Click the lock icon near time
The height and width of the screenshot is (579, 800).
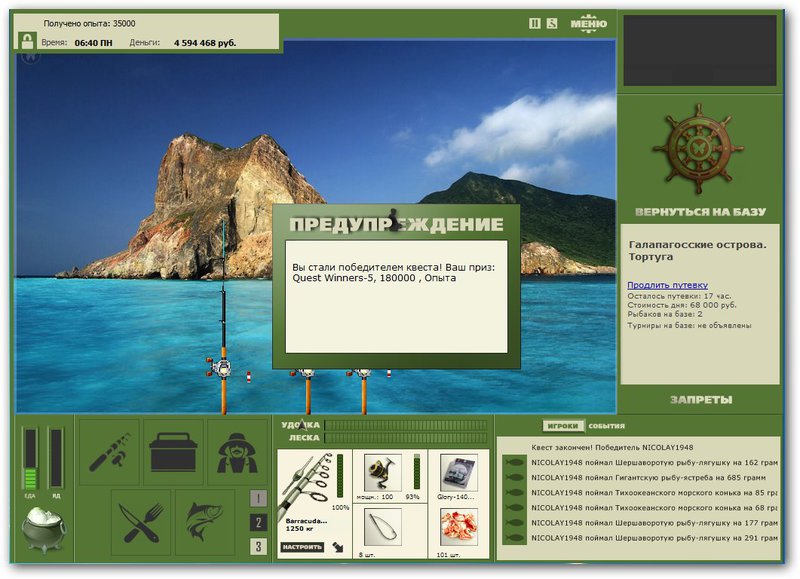click(27, 40)
